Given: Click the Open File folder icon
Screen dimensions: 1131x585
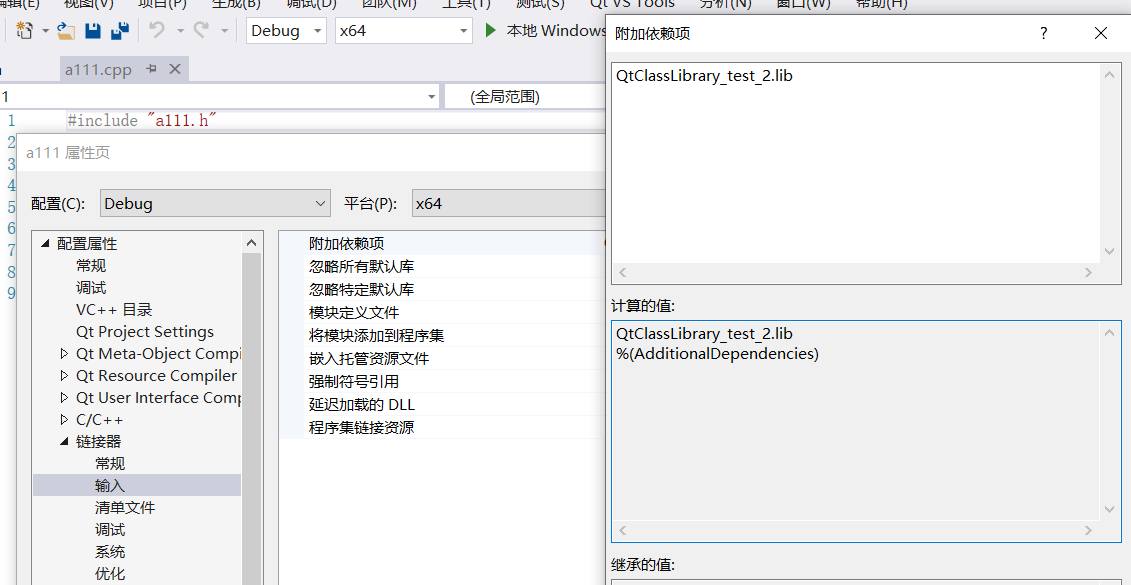Looking at the screenshot, I should pyautogui.click(x=66, y=31).
